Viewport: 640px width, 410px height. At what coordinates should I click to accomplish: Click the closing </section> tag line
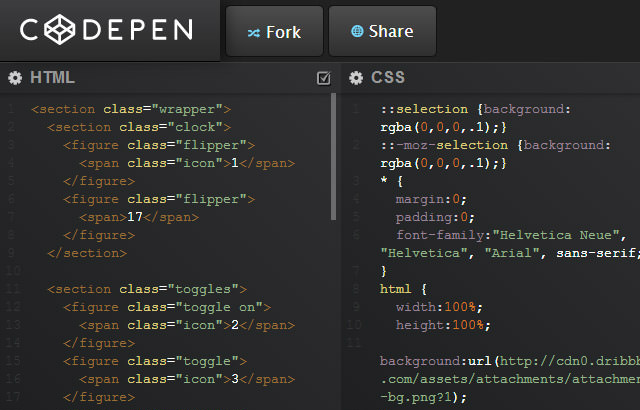click(x=87, y=253)
